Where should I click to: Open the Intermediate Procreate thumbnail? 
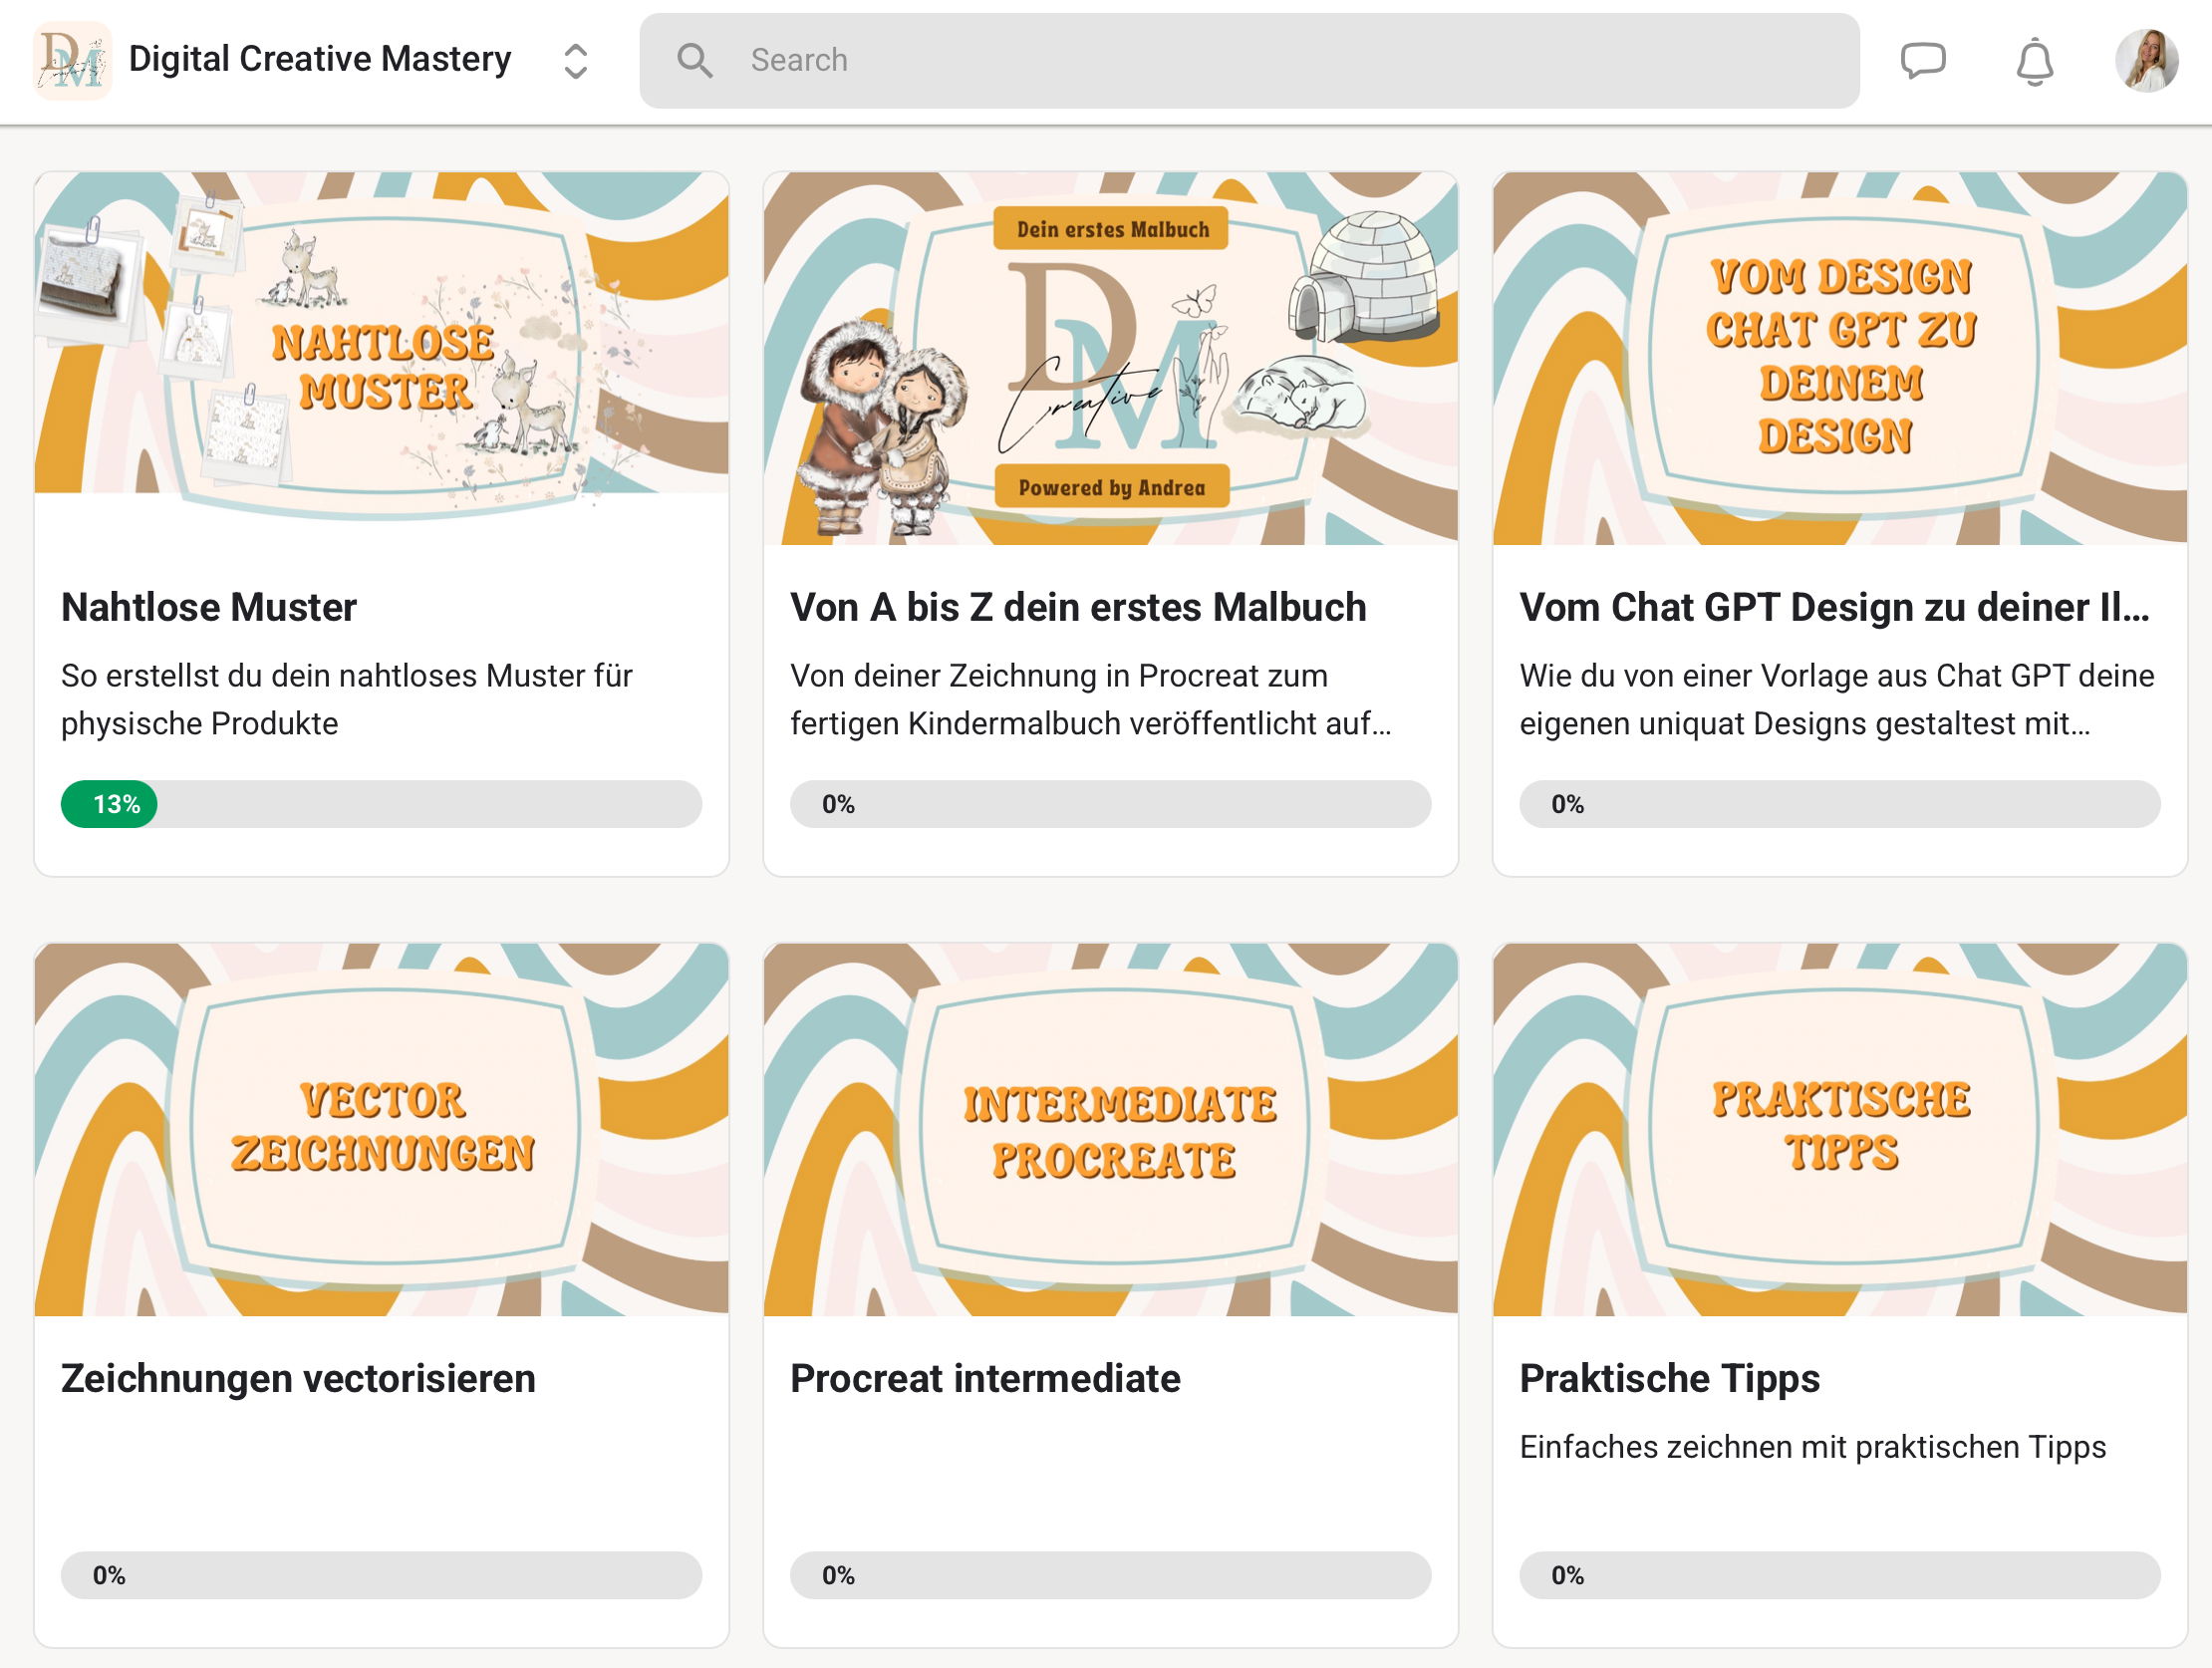tap(1110, 1129)
